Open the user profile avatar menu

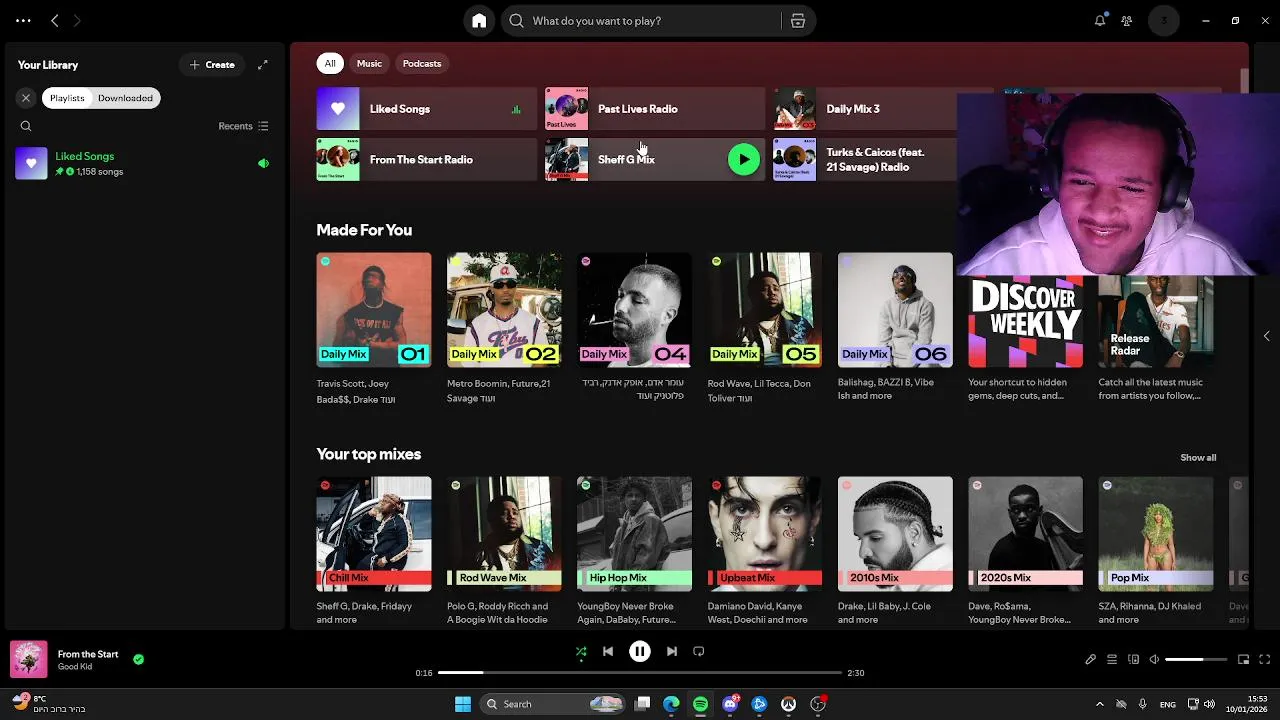(1164, 20)
